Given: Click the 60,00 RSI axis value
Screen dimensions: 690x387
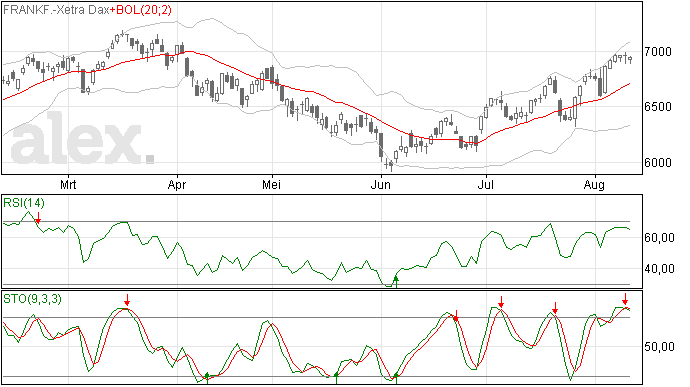Looking at the screenshot, I should tap(660, 238).
